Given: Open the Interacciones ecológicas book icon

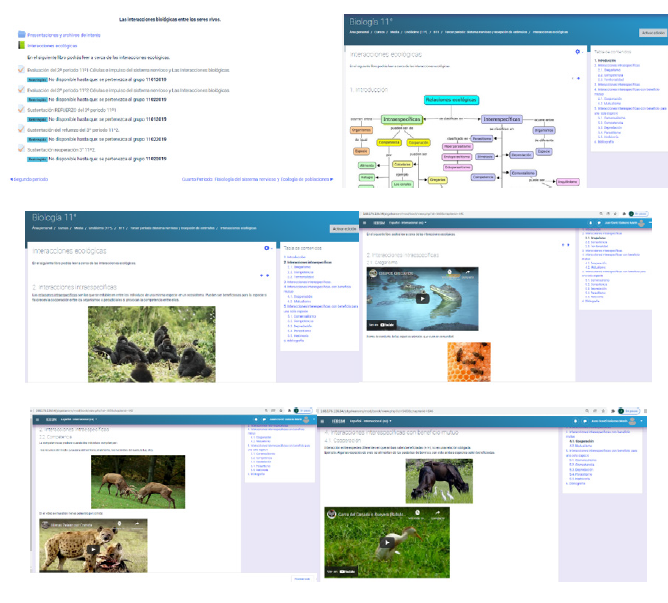Looking at the screenshot, I should (x=21, y=46).
